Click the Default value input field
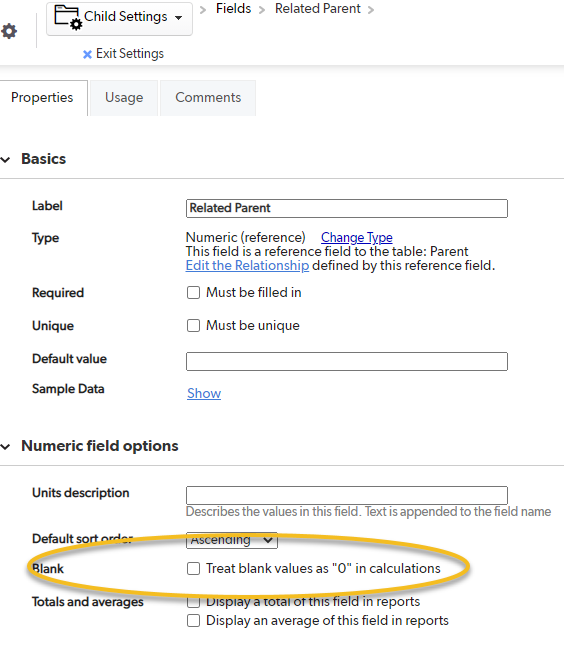 coord(347,361)
